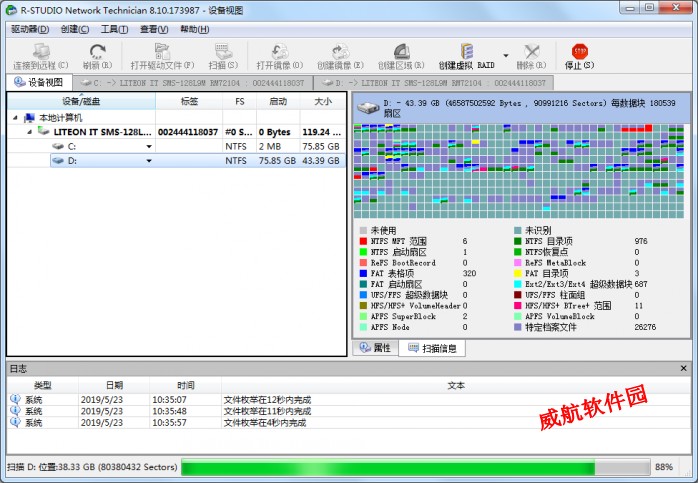698x483 pixels.
Task: Switch to the D: LITEON drive tab
Action: [x=434, y=83]
